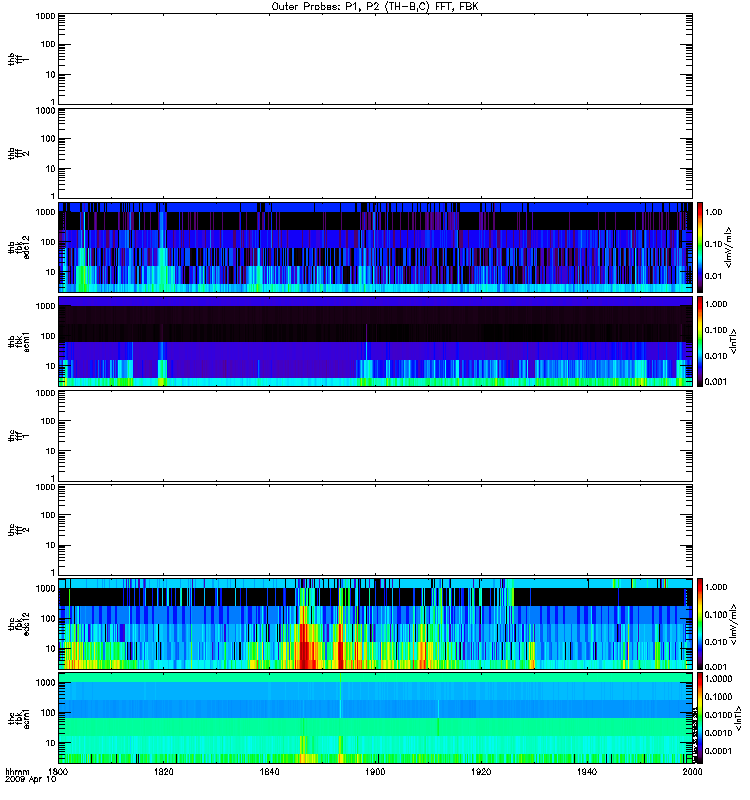This screenshot has height=800, width=750.
Task: Click the thb fff 2 y-axis title
Action: coord(19,154)
